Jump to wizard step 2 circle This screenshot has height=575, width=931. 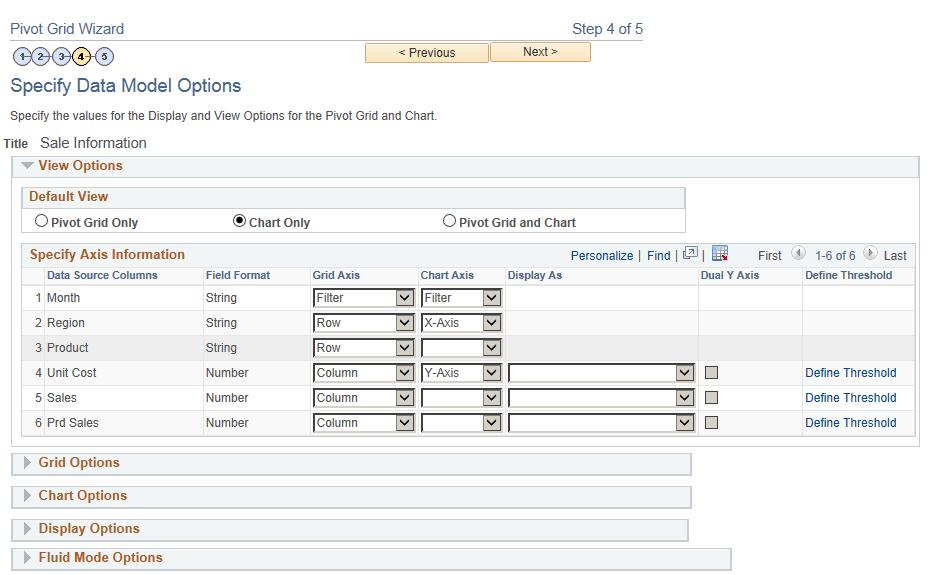coord(41,56)
